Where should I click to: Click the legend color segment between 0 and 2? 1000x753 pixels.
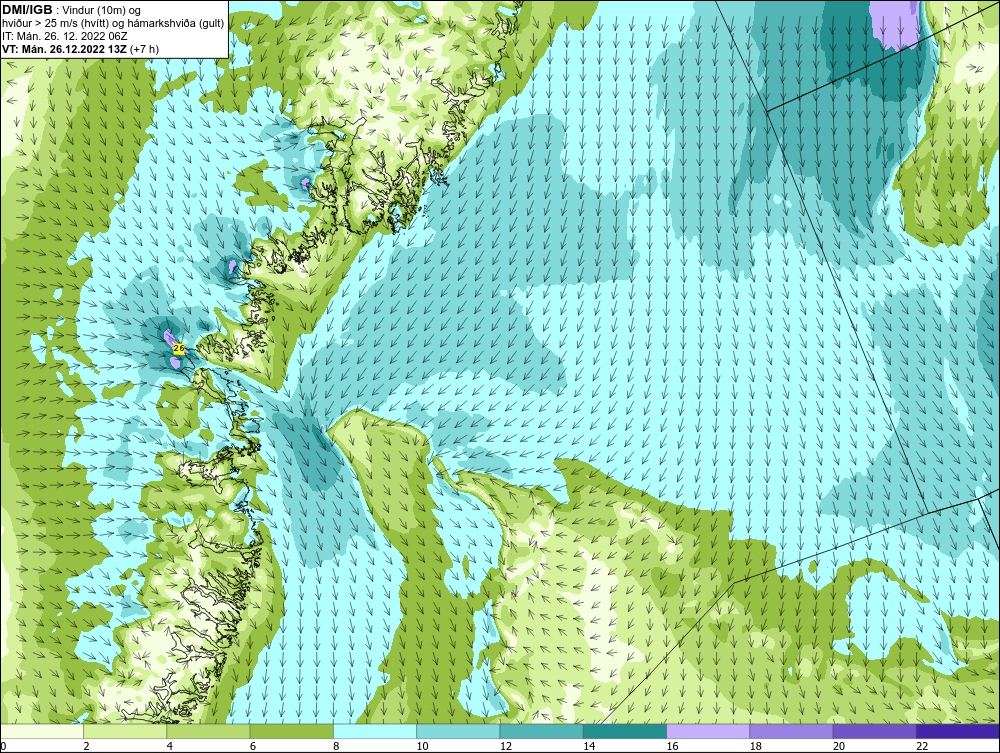pos(42,731)
